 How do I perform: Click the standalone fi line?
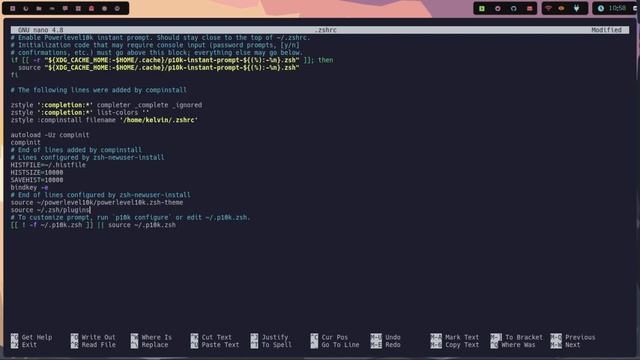pos(14,75)
